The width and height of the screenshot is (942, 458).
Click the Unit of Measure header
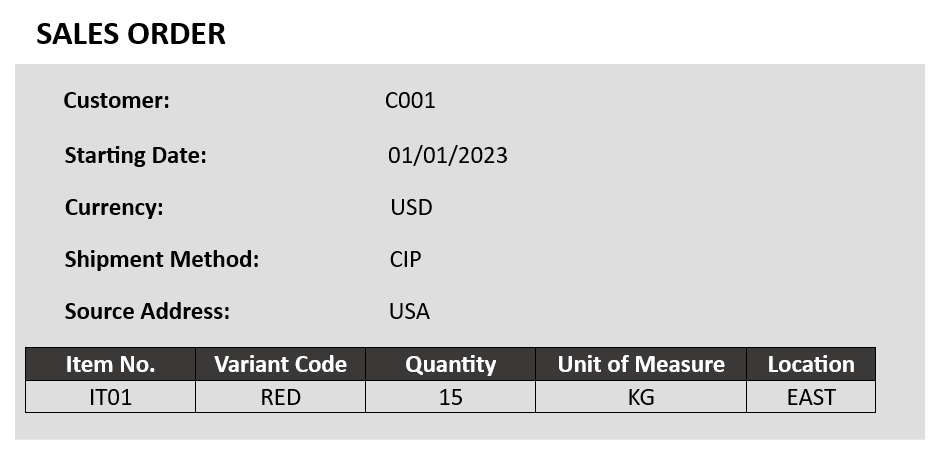(x=641, y=364)
